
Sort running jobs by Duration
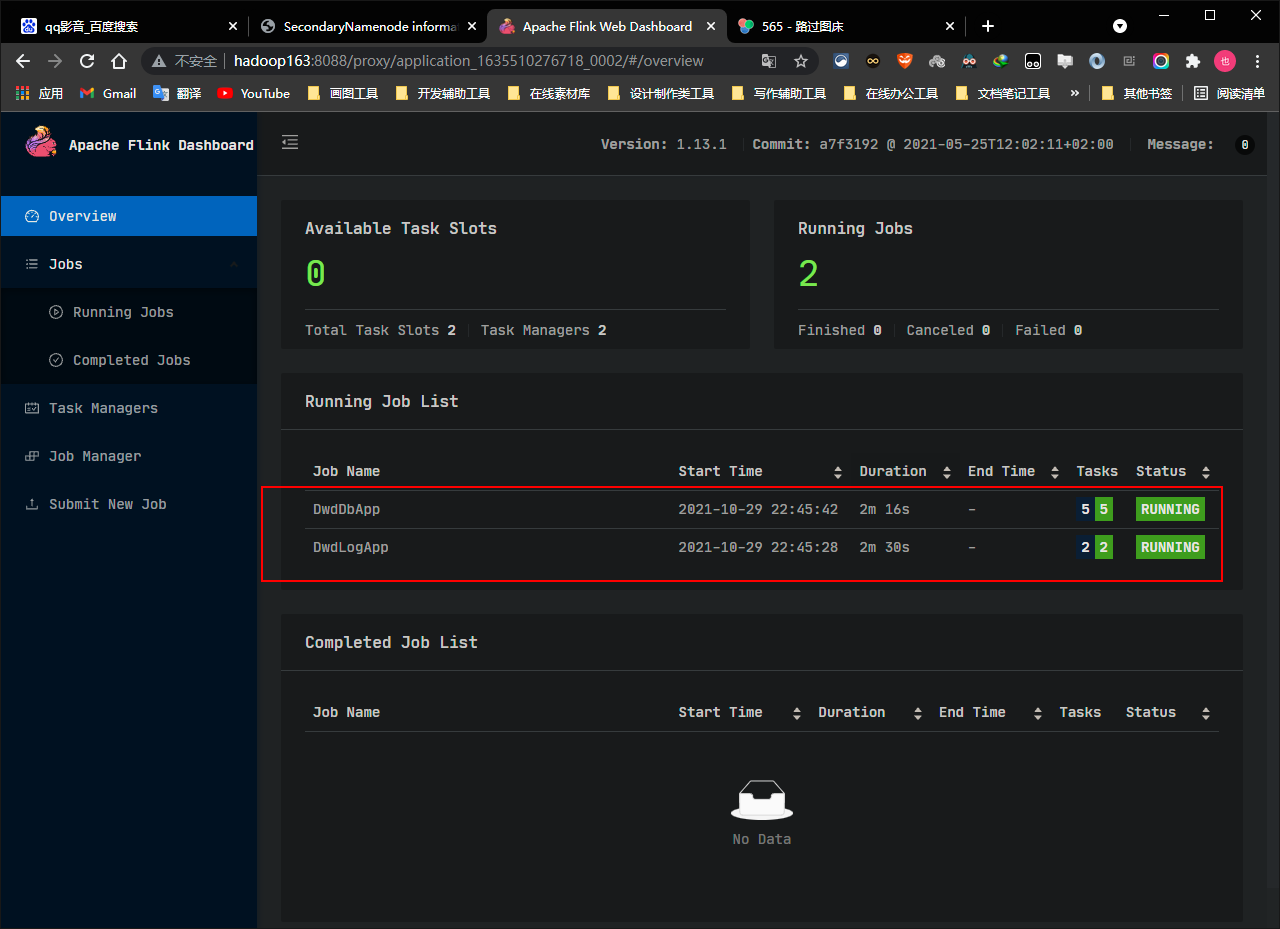click(x=947, y=472)
